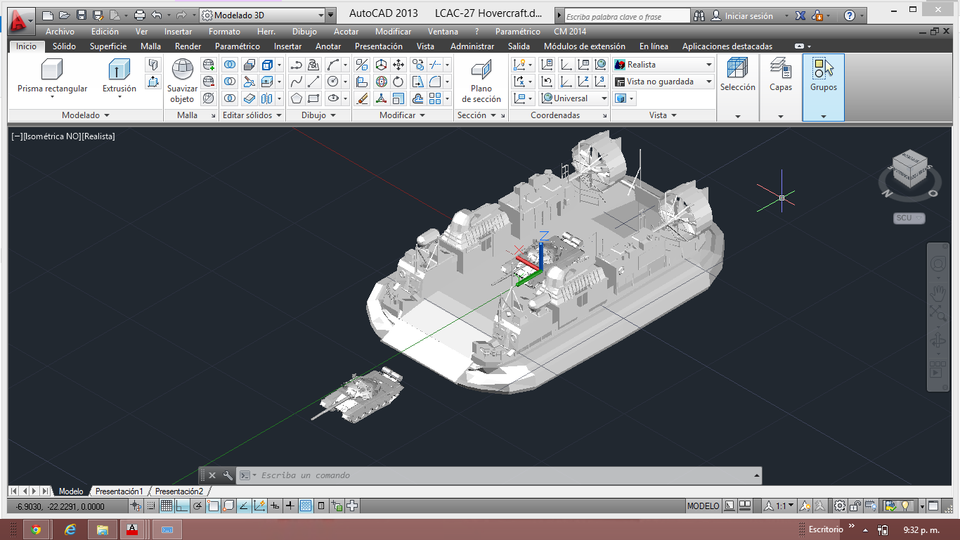Open the Realista visual style dropdown
The height and width of the screenshot is (540, 960).
coord(664,64)
